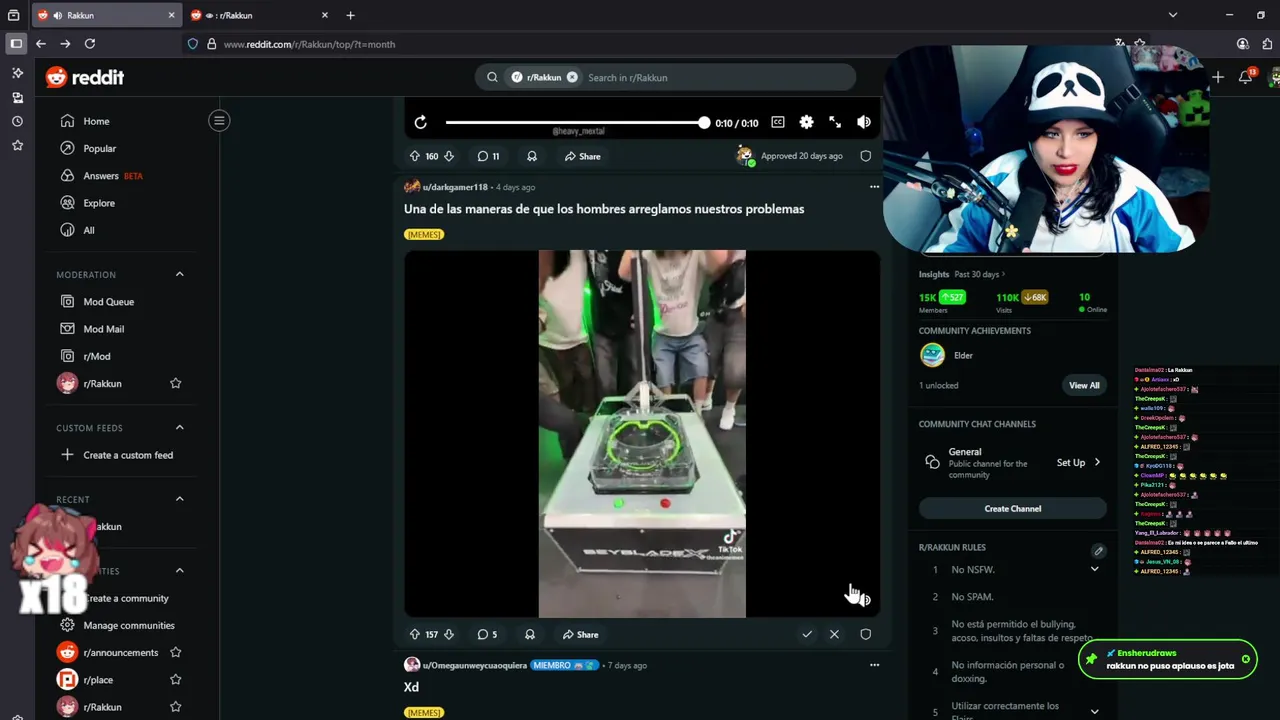
Task: Share the post with 160 votes
Action: [x=582, y=156]
